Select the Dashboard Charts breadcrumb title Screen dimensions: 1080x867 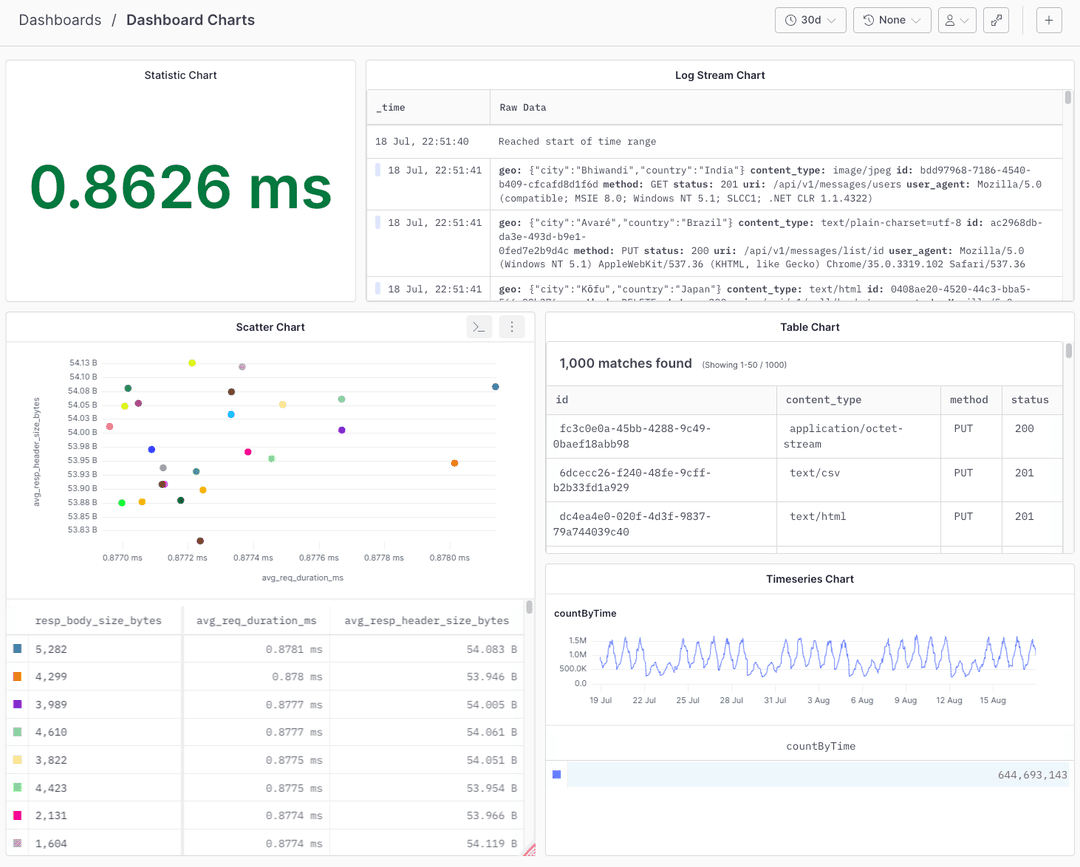(x=190, y=20)
